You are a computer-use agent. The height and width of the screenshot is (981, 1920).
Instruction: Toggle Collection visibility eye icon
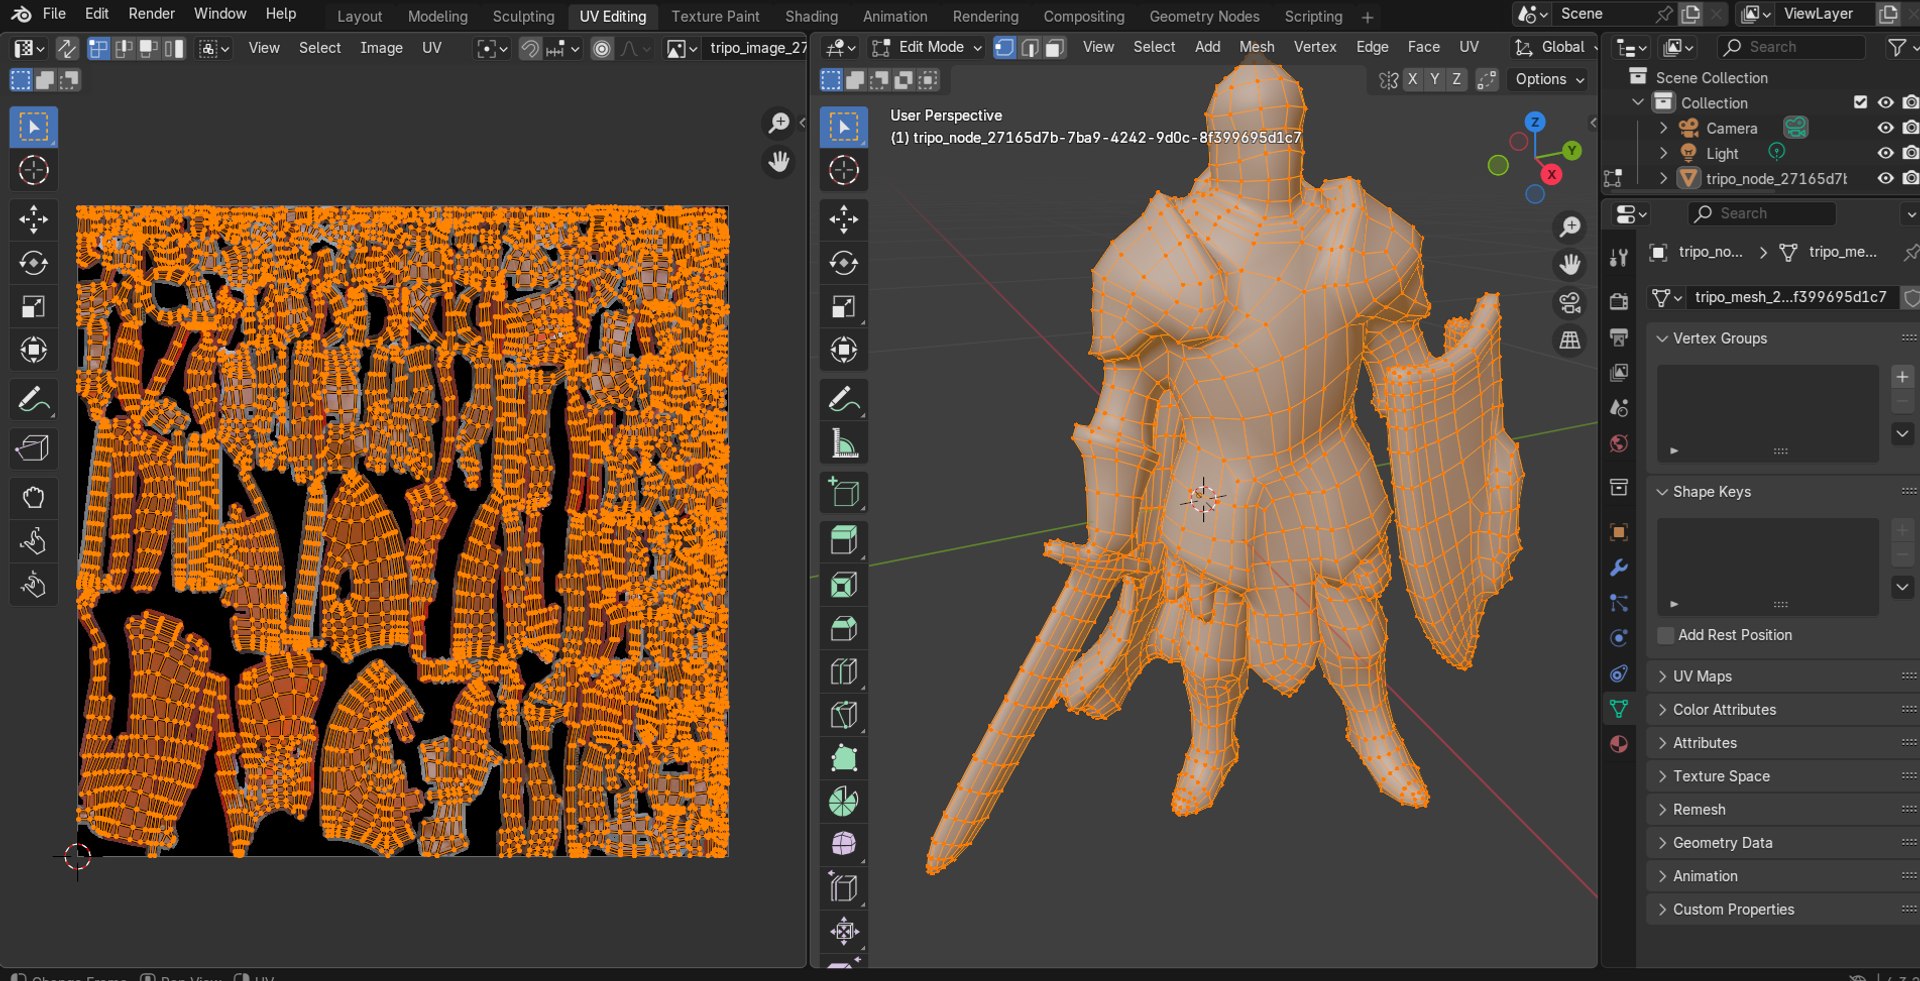pyautogui.click(x=1885, y=102)
